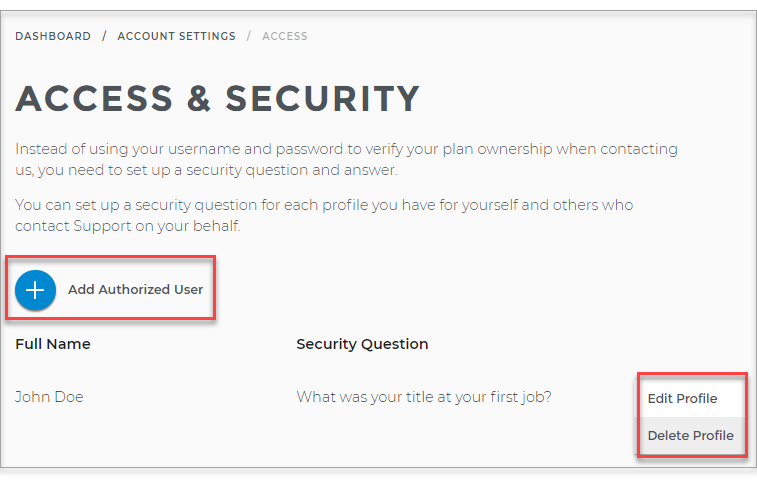The height and width of the screenshot is (483, 757).
Task: Click the line 'contact Support on your behalf.'
Action: 127,226
